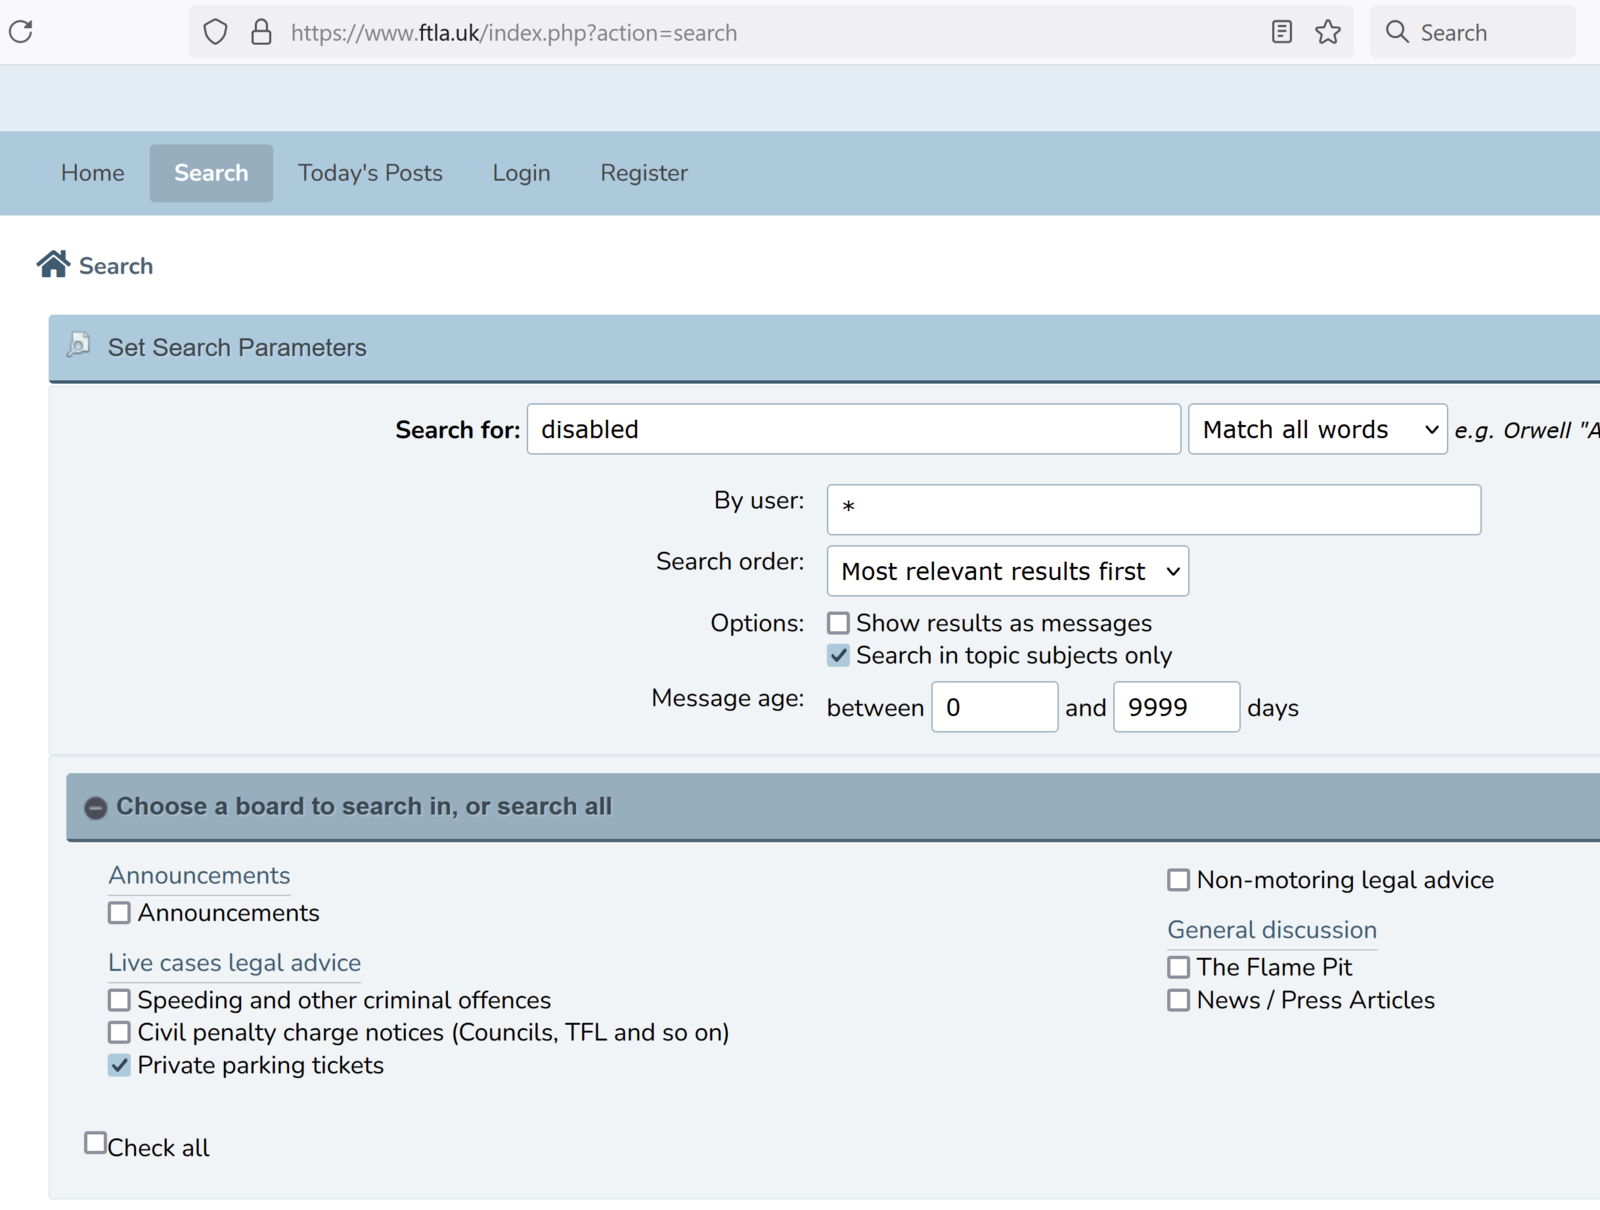Click the Live cases legal advice link
Image resolution: width=1600 pixels, height=1210 pixels.
tap(234, 962)
